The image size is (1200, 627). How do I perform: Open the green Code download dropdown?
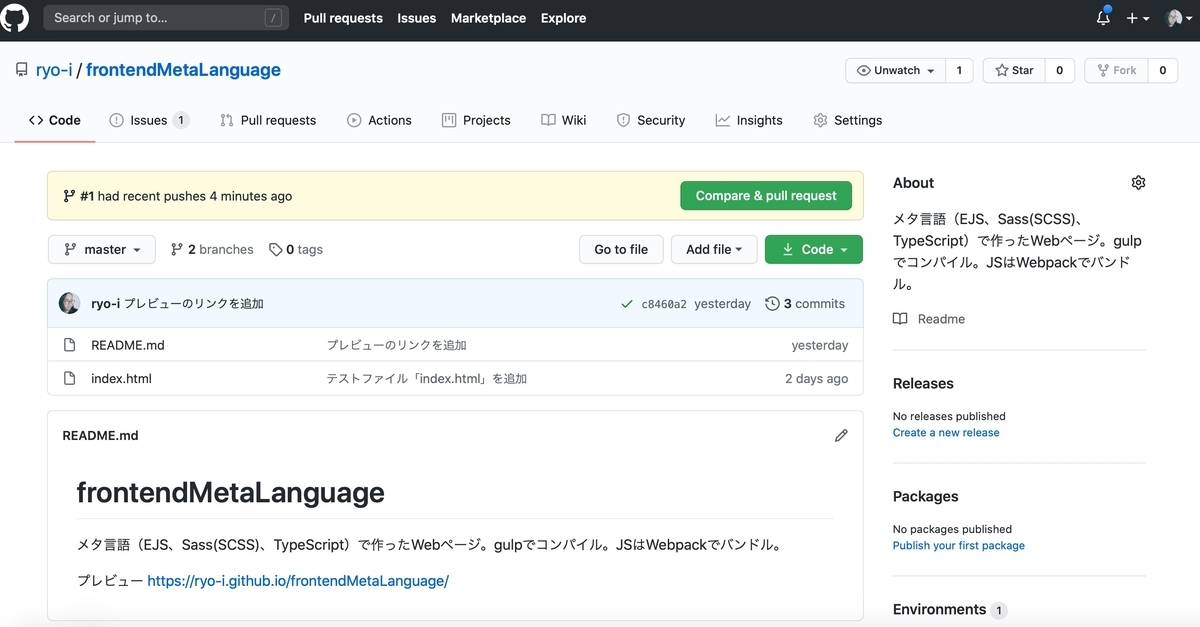pos(814,249)
